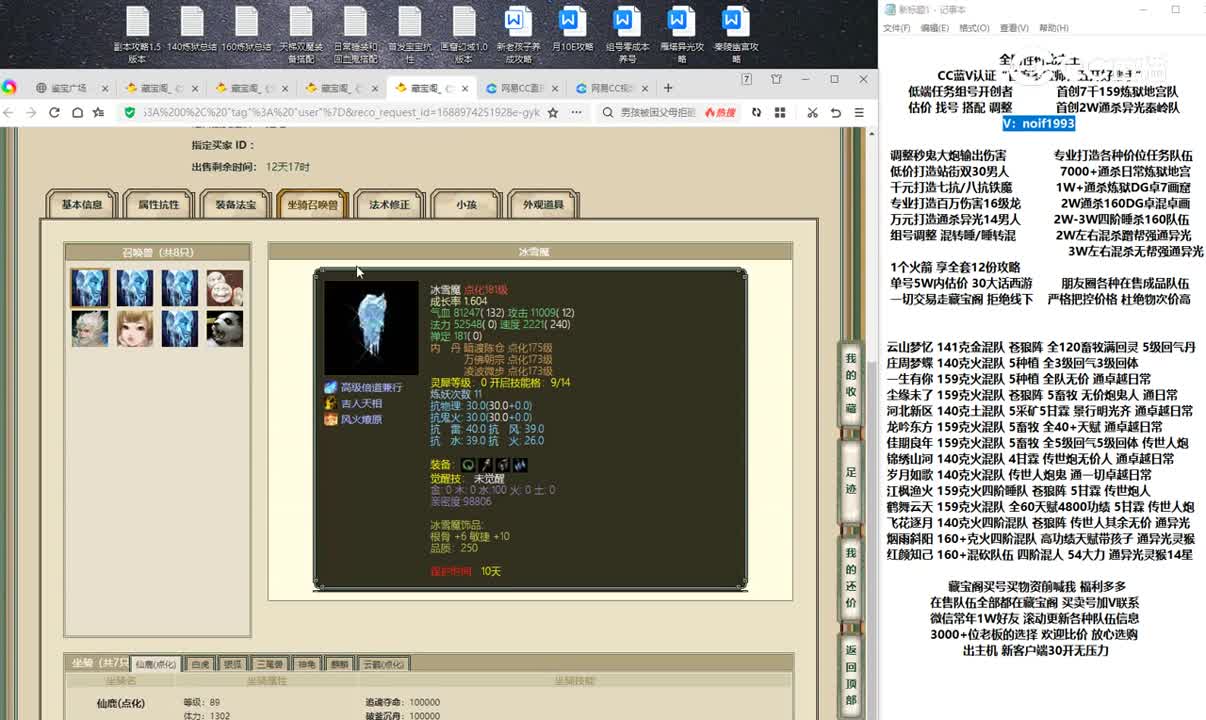
Task: Reload the page with refresh icon
Action: coord(54,113)
